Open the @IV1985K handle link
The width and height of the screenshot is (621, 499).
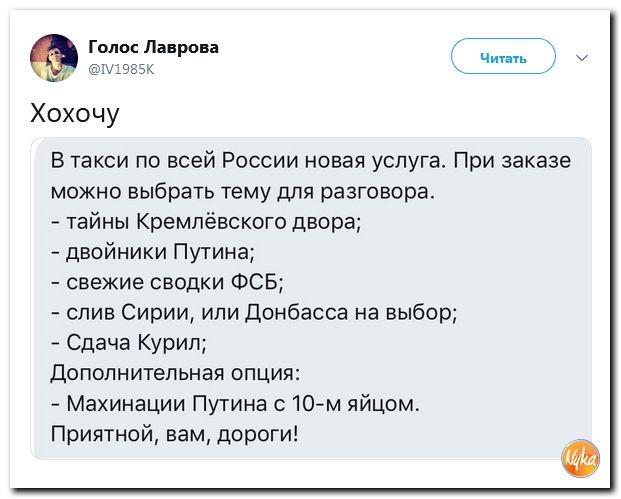point(121,69)
